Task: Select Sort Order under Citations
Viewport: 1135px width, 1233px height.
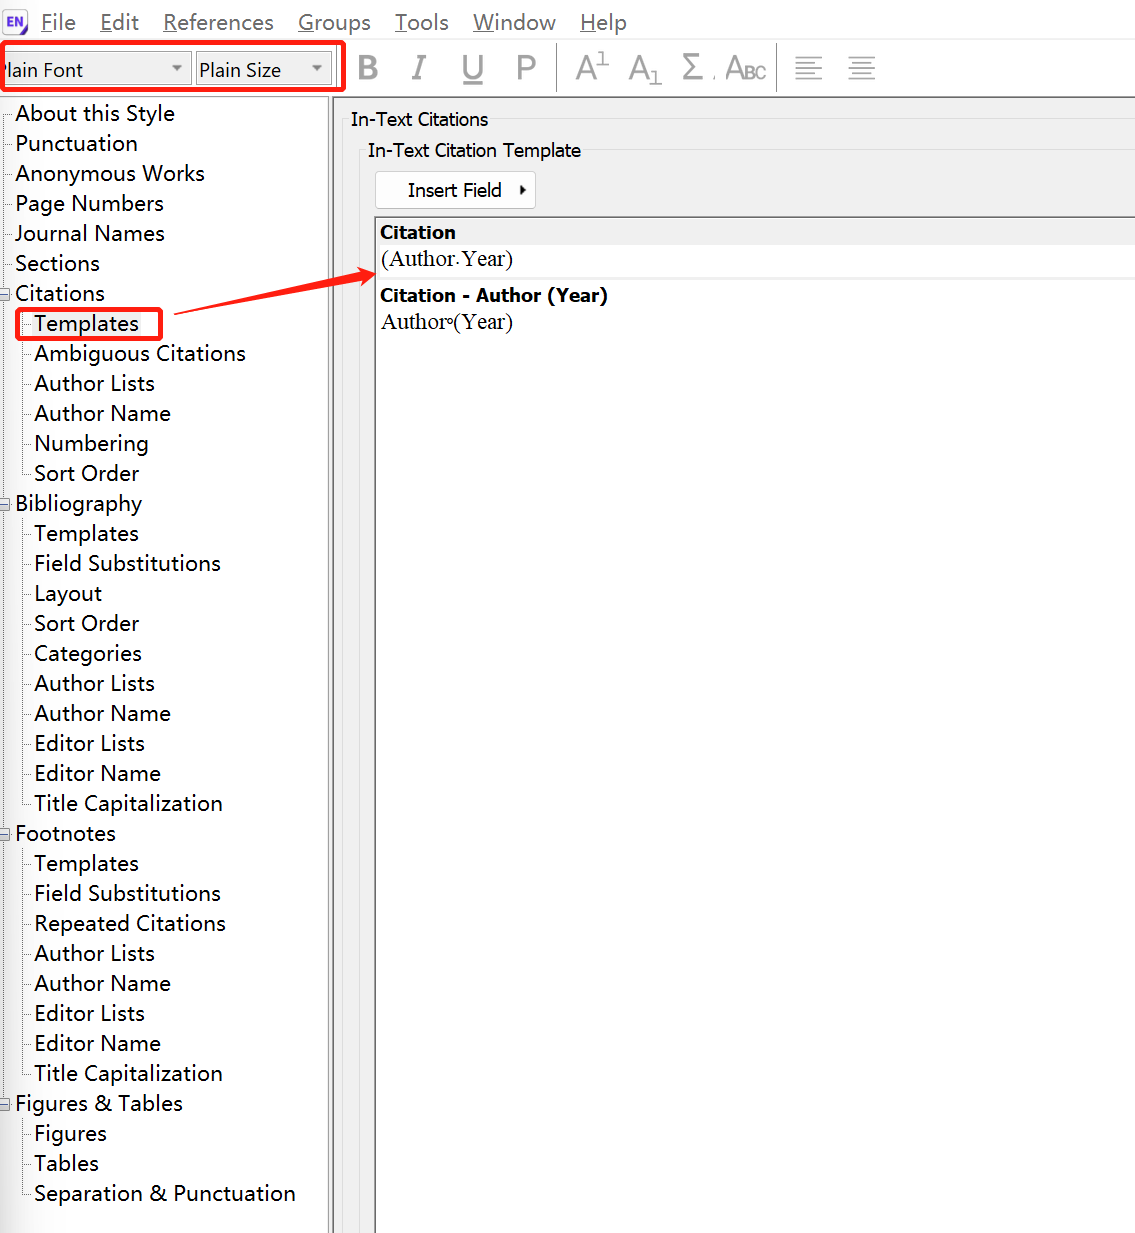Action: 86,474
